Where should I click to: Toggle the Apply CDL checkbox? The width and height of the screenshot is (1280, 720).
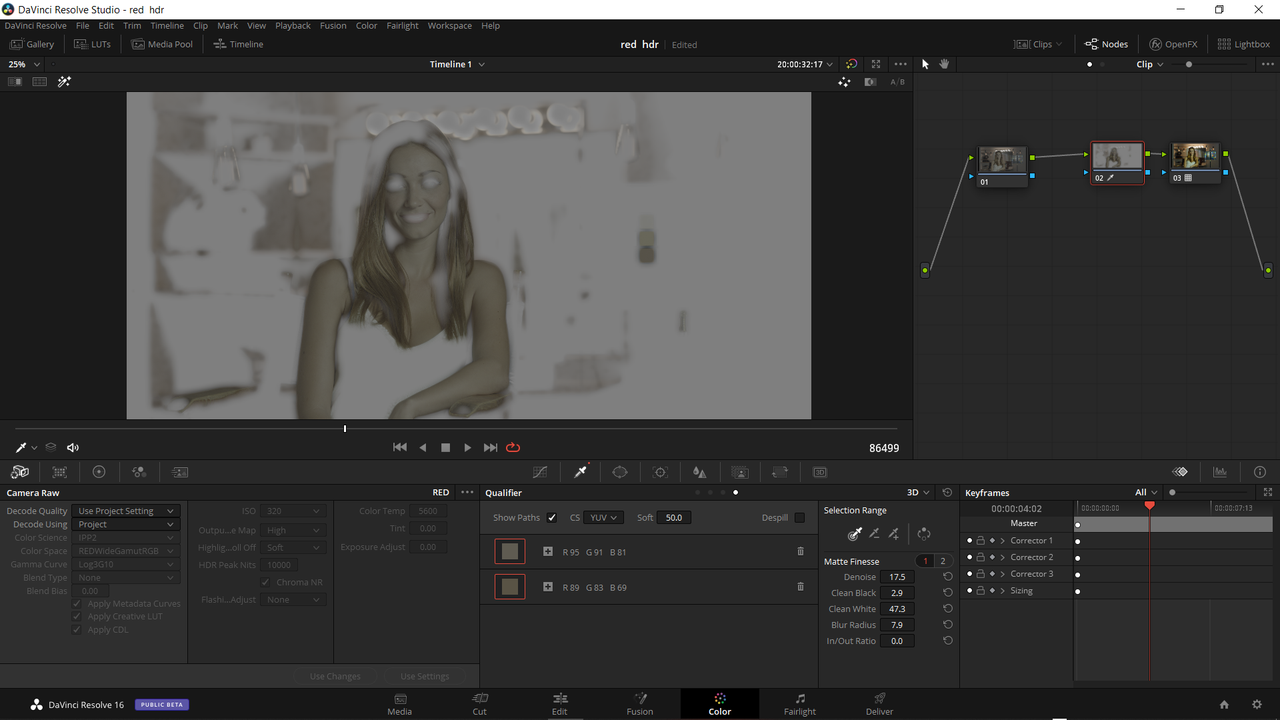click(77, 630)
